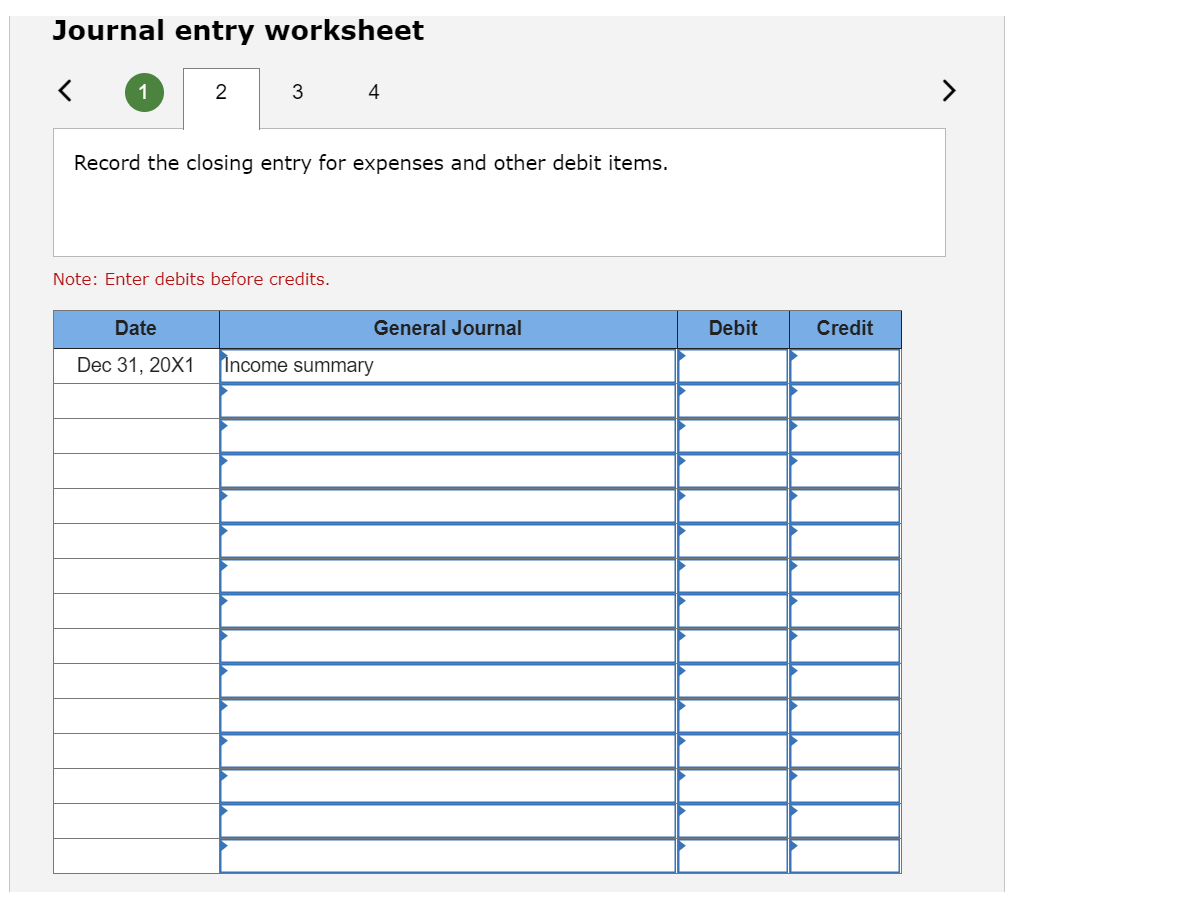Click the General Journal column header
The width and height of the screenshot is (1178, 912).
coord(448,328)
